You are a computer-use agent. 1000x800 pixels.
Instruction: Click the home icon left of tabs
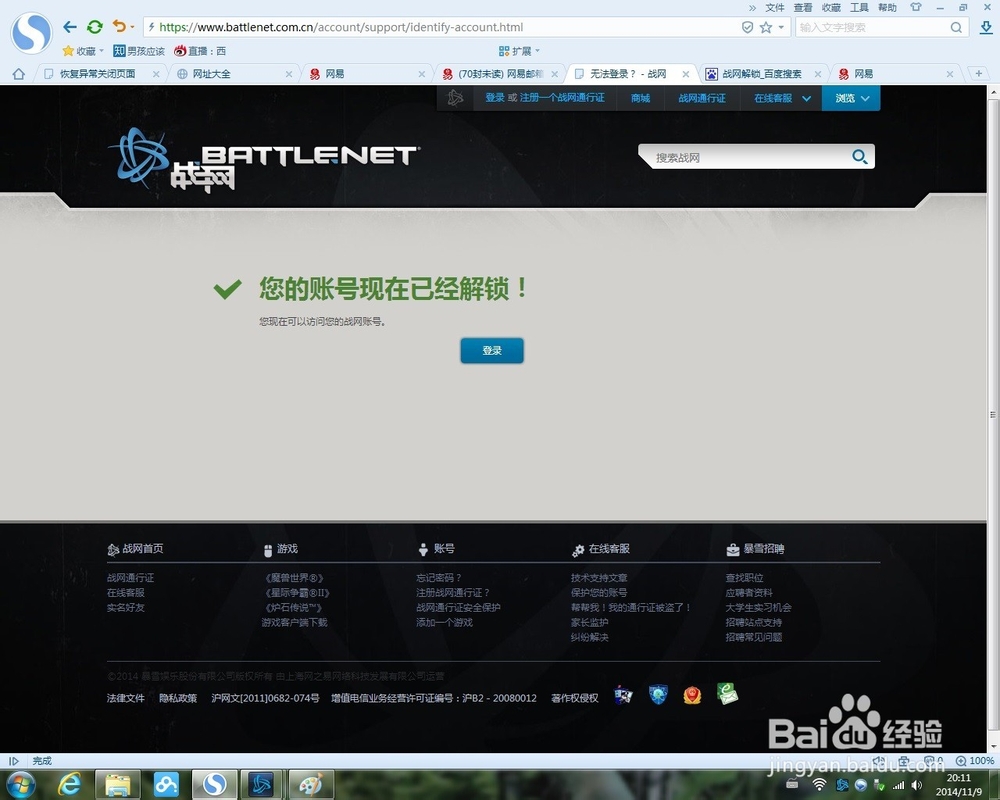(x=18, y=74)
